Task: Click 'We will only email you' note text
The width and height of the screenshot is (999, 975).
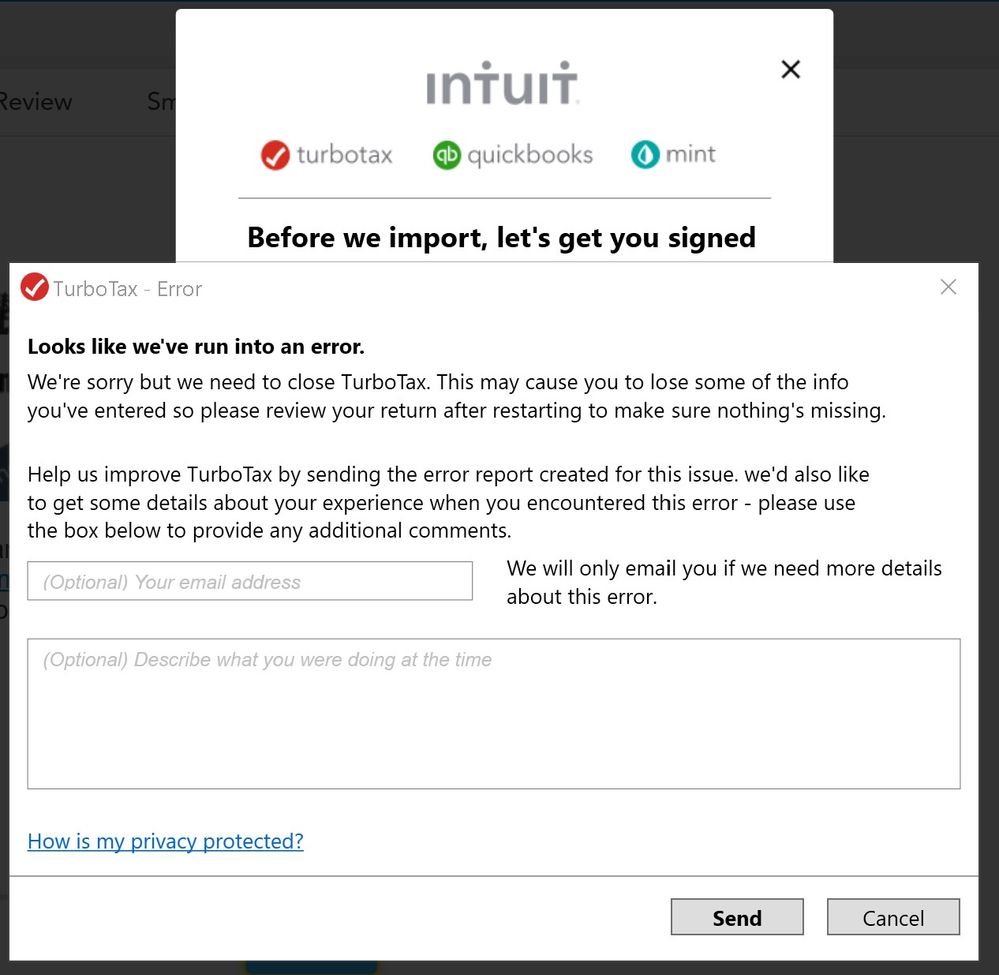Action: click(724, 582)
